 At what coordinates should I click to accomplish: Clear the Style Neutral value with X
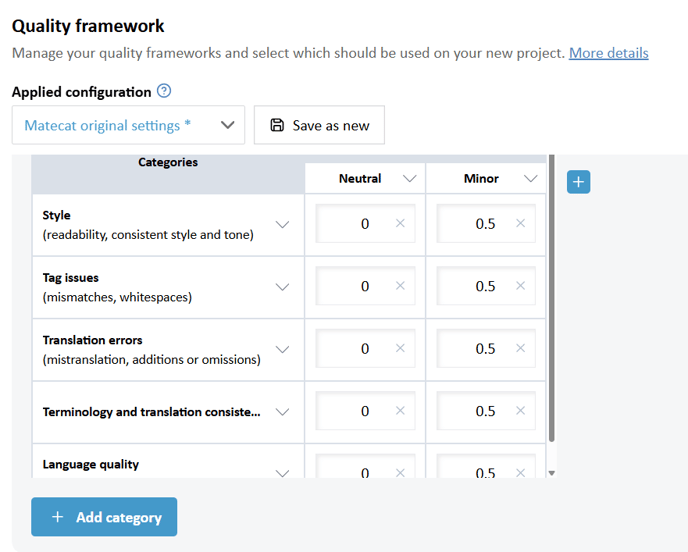tap(400, 224)
